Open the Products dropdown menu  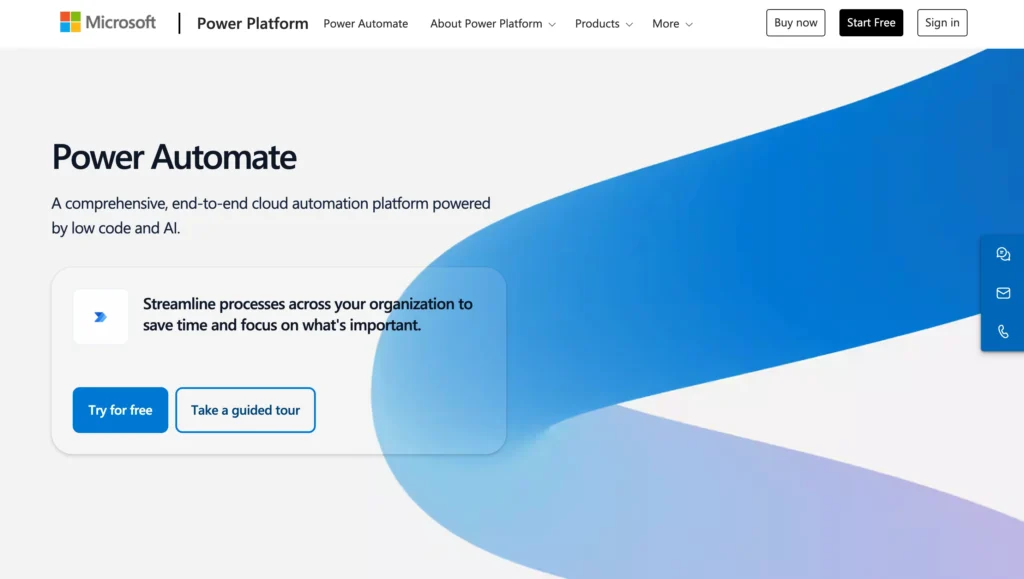click(x=603, y=23)
